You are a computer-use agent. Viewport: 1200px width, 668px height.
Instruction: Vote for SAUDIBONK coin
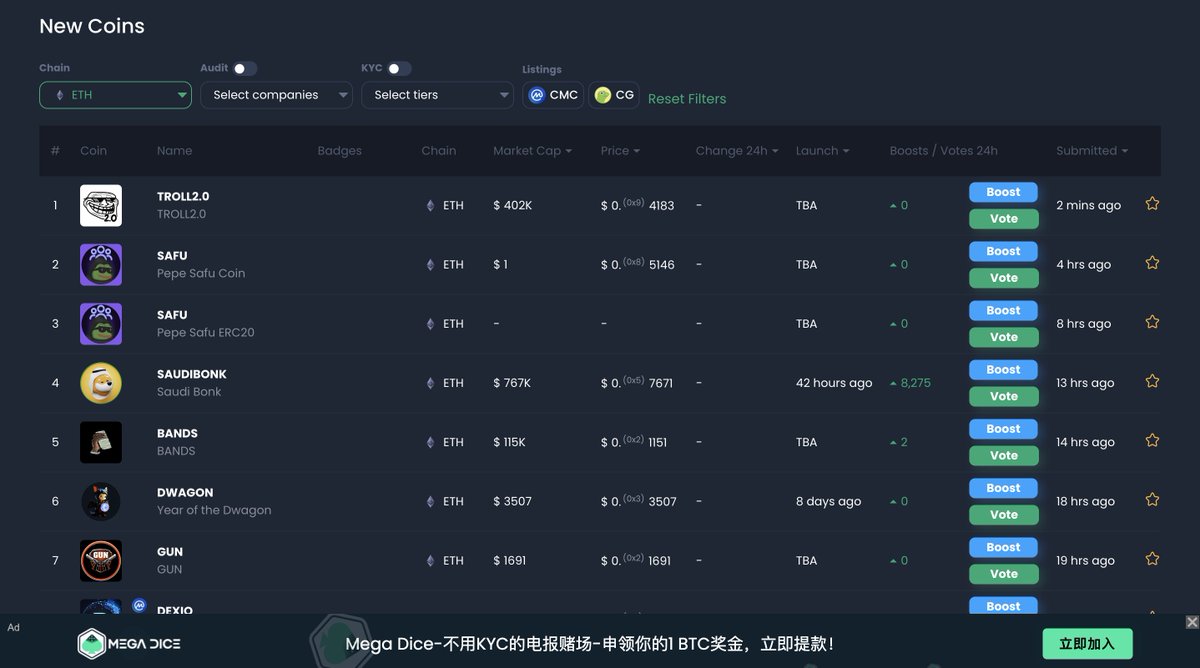[1003, 396]
